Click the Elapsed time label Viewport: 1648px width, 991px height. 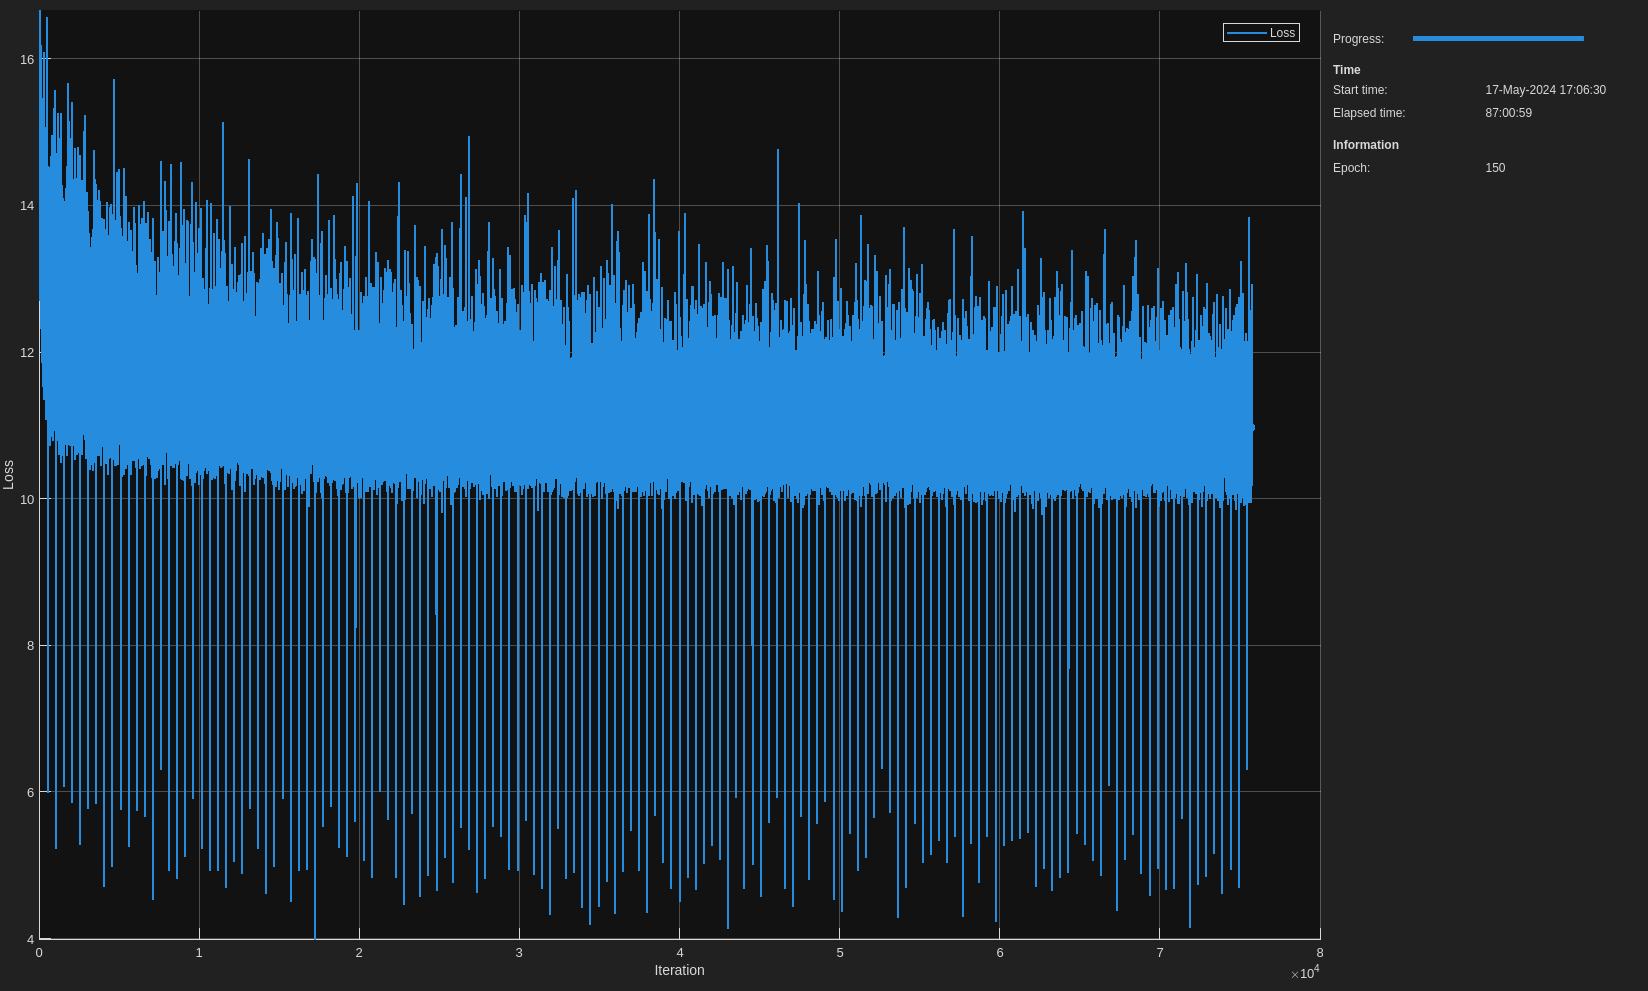(1369, 113)
